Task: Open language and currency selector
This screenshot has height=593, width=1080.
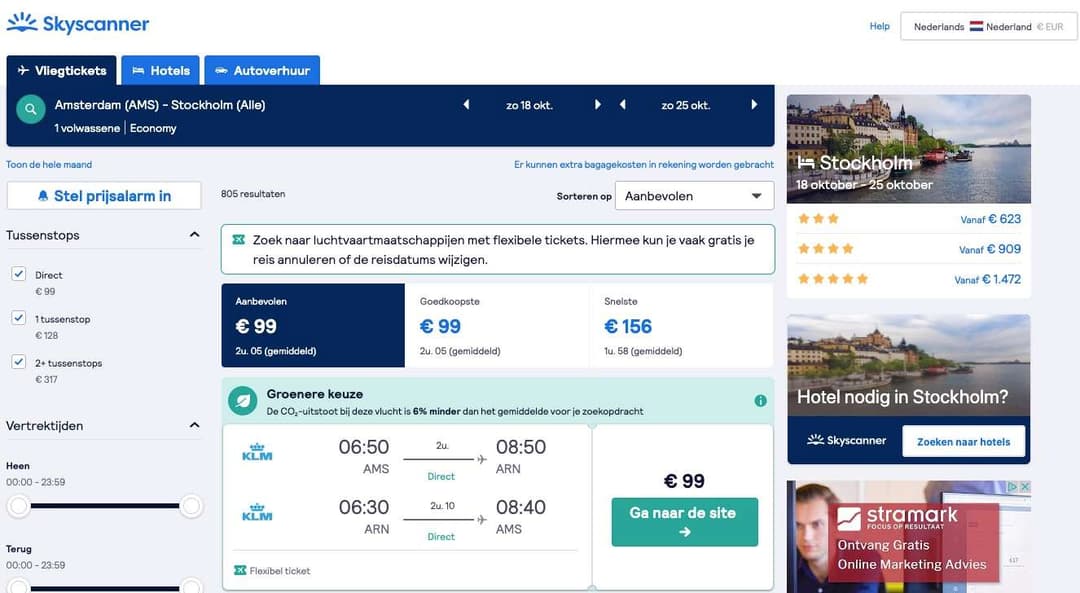Action: (x=988, y=27)
